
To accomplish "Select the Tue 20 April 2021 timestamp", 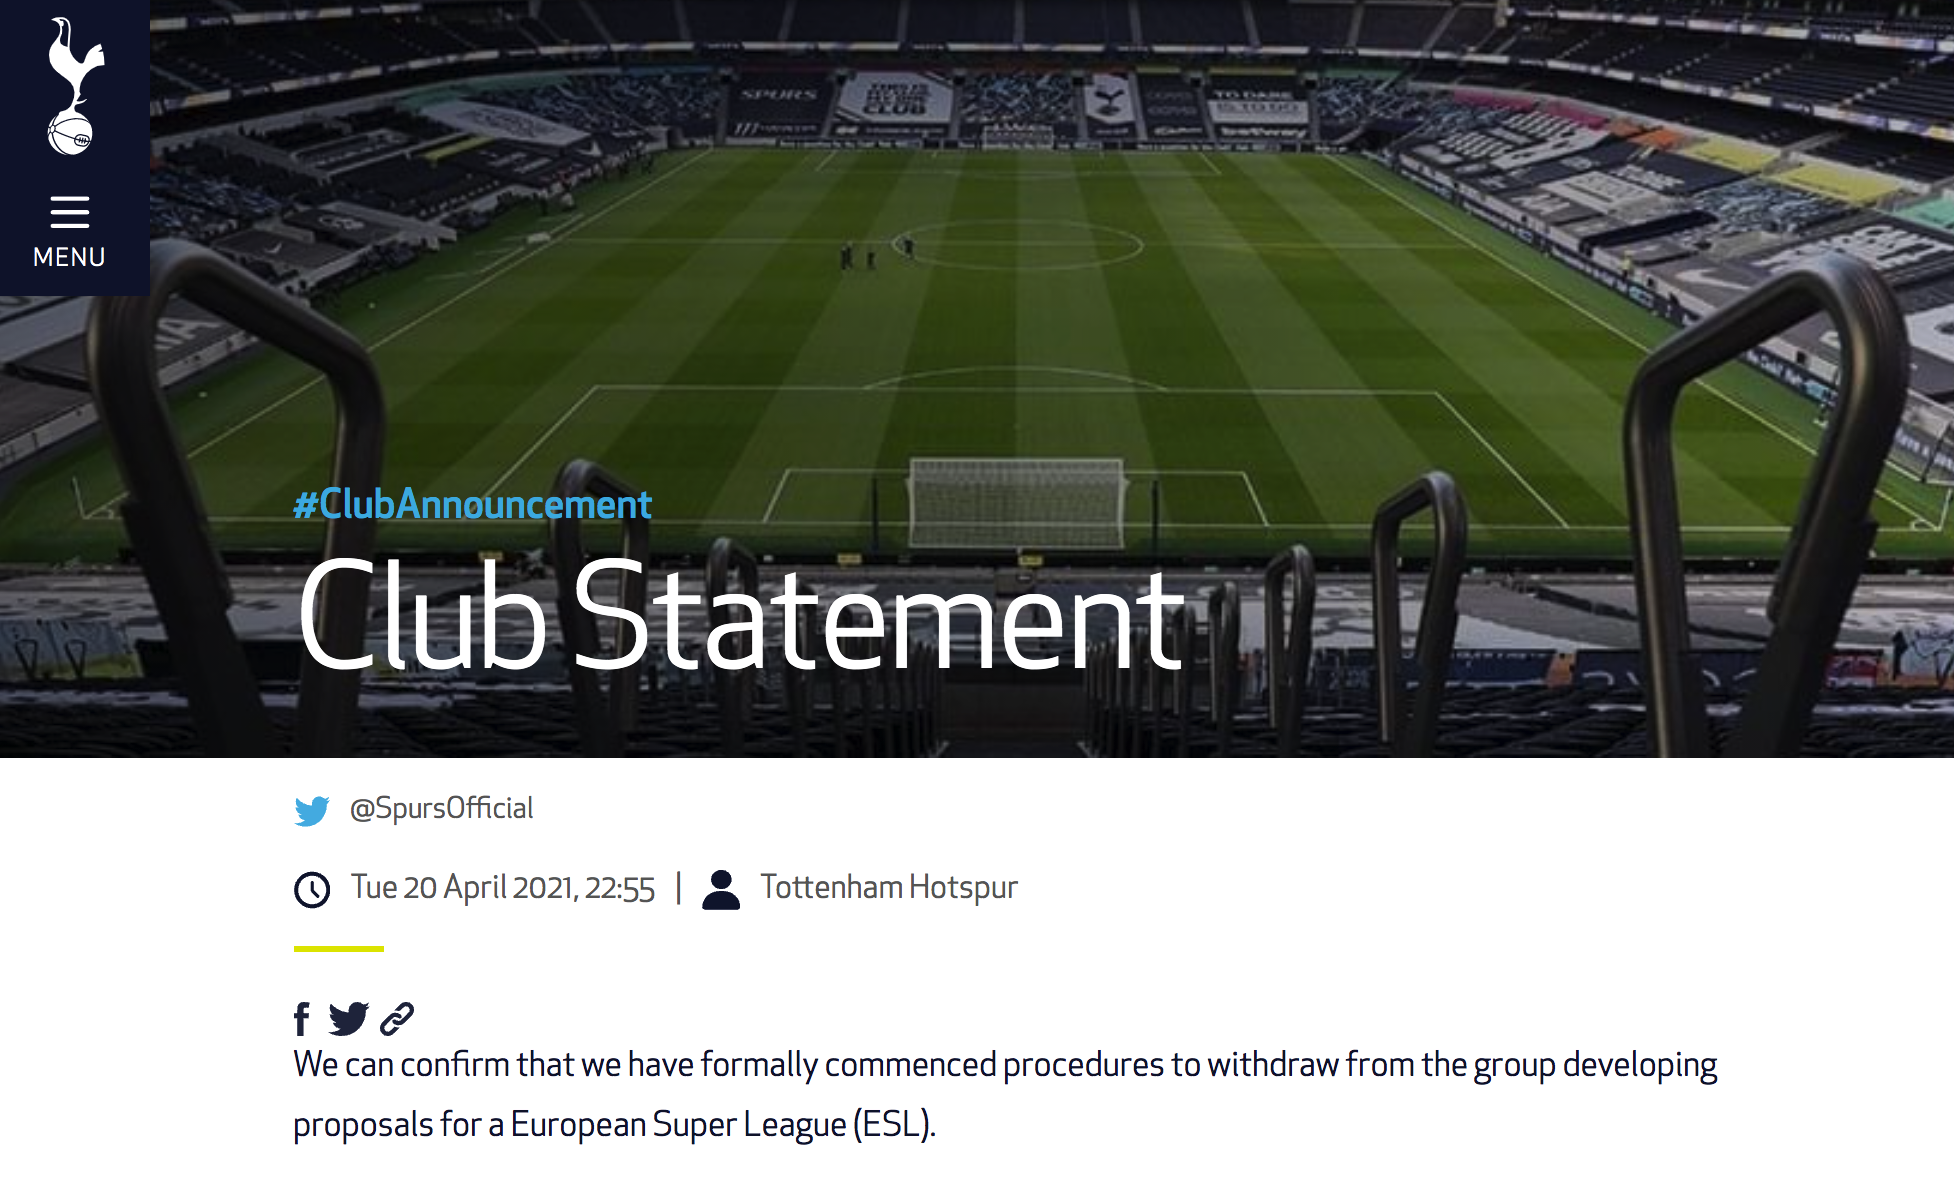I will coord(502,888).
